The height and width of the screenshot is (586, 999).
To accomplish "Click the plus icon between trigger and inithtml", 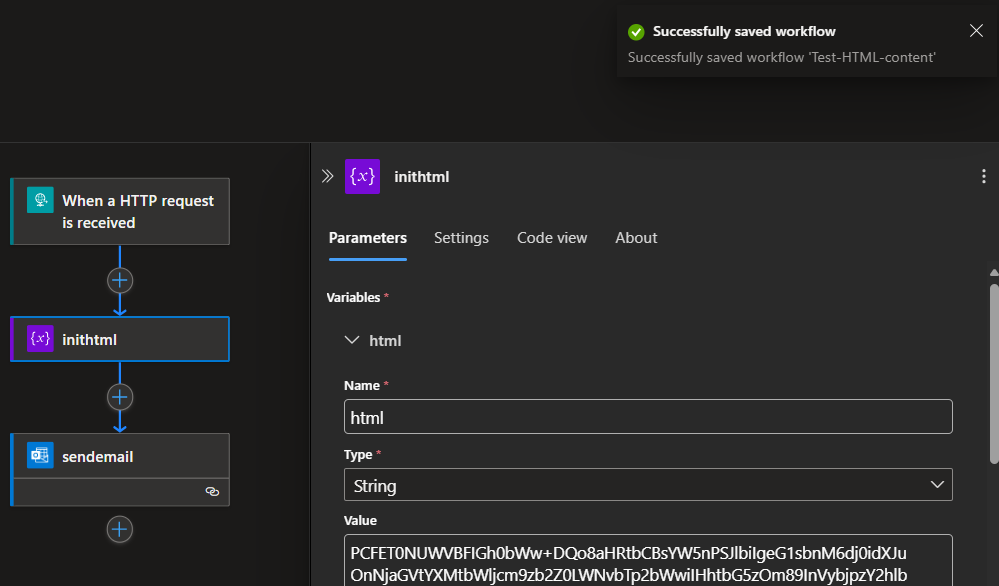I will pos(119,280).
